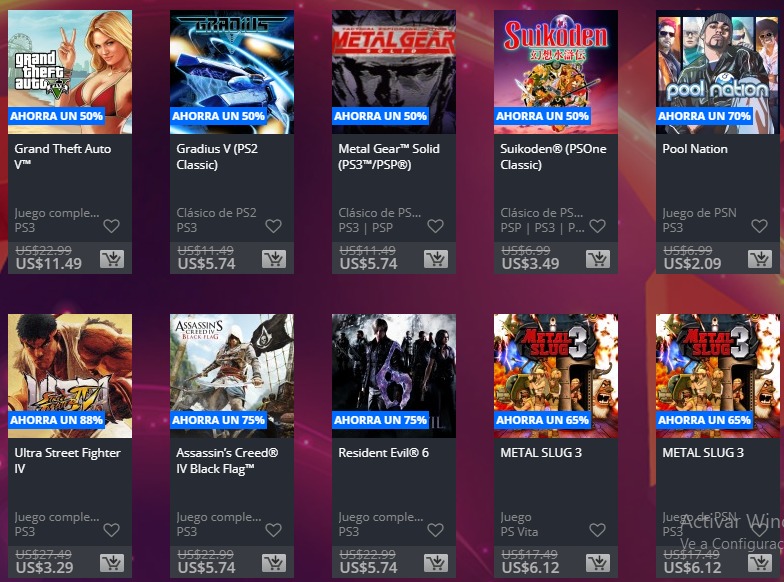Toggle wishlist heart for Assassin's Creed IV
The height and width of the screenshot is (582, 784).
pyautogui.click(x=274, y=530)
